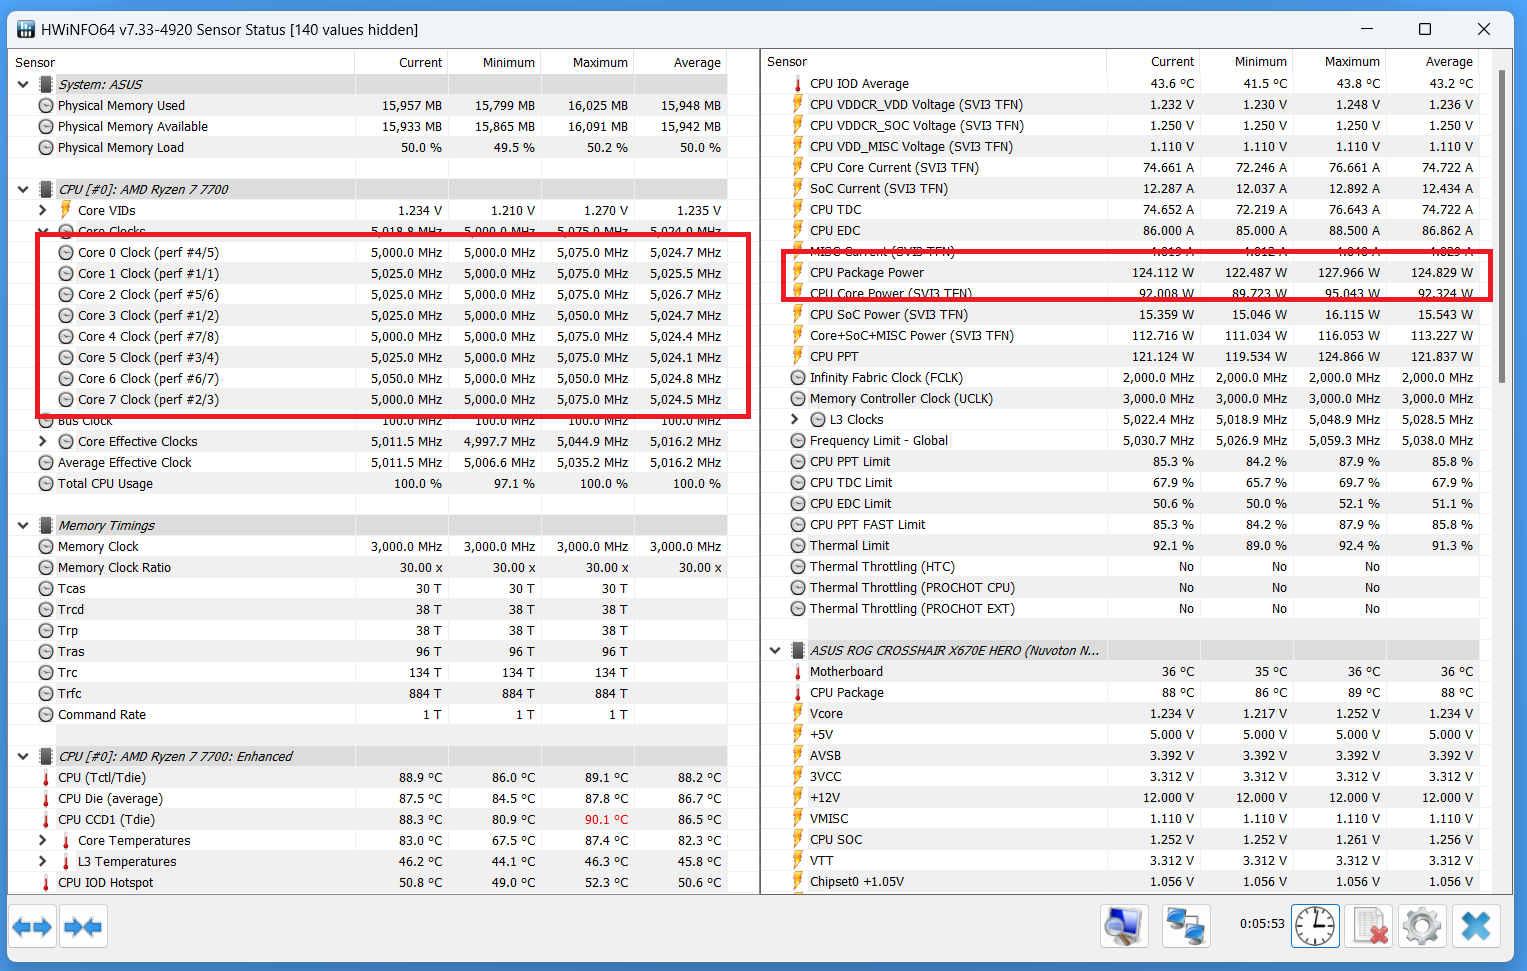Open the monitor with magnifier summary icon
The width and height of the screenshot is (1527, 971).
click(1125, 926)
